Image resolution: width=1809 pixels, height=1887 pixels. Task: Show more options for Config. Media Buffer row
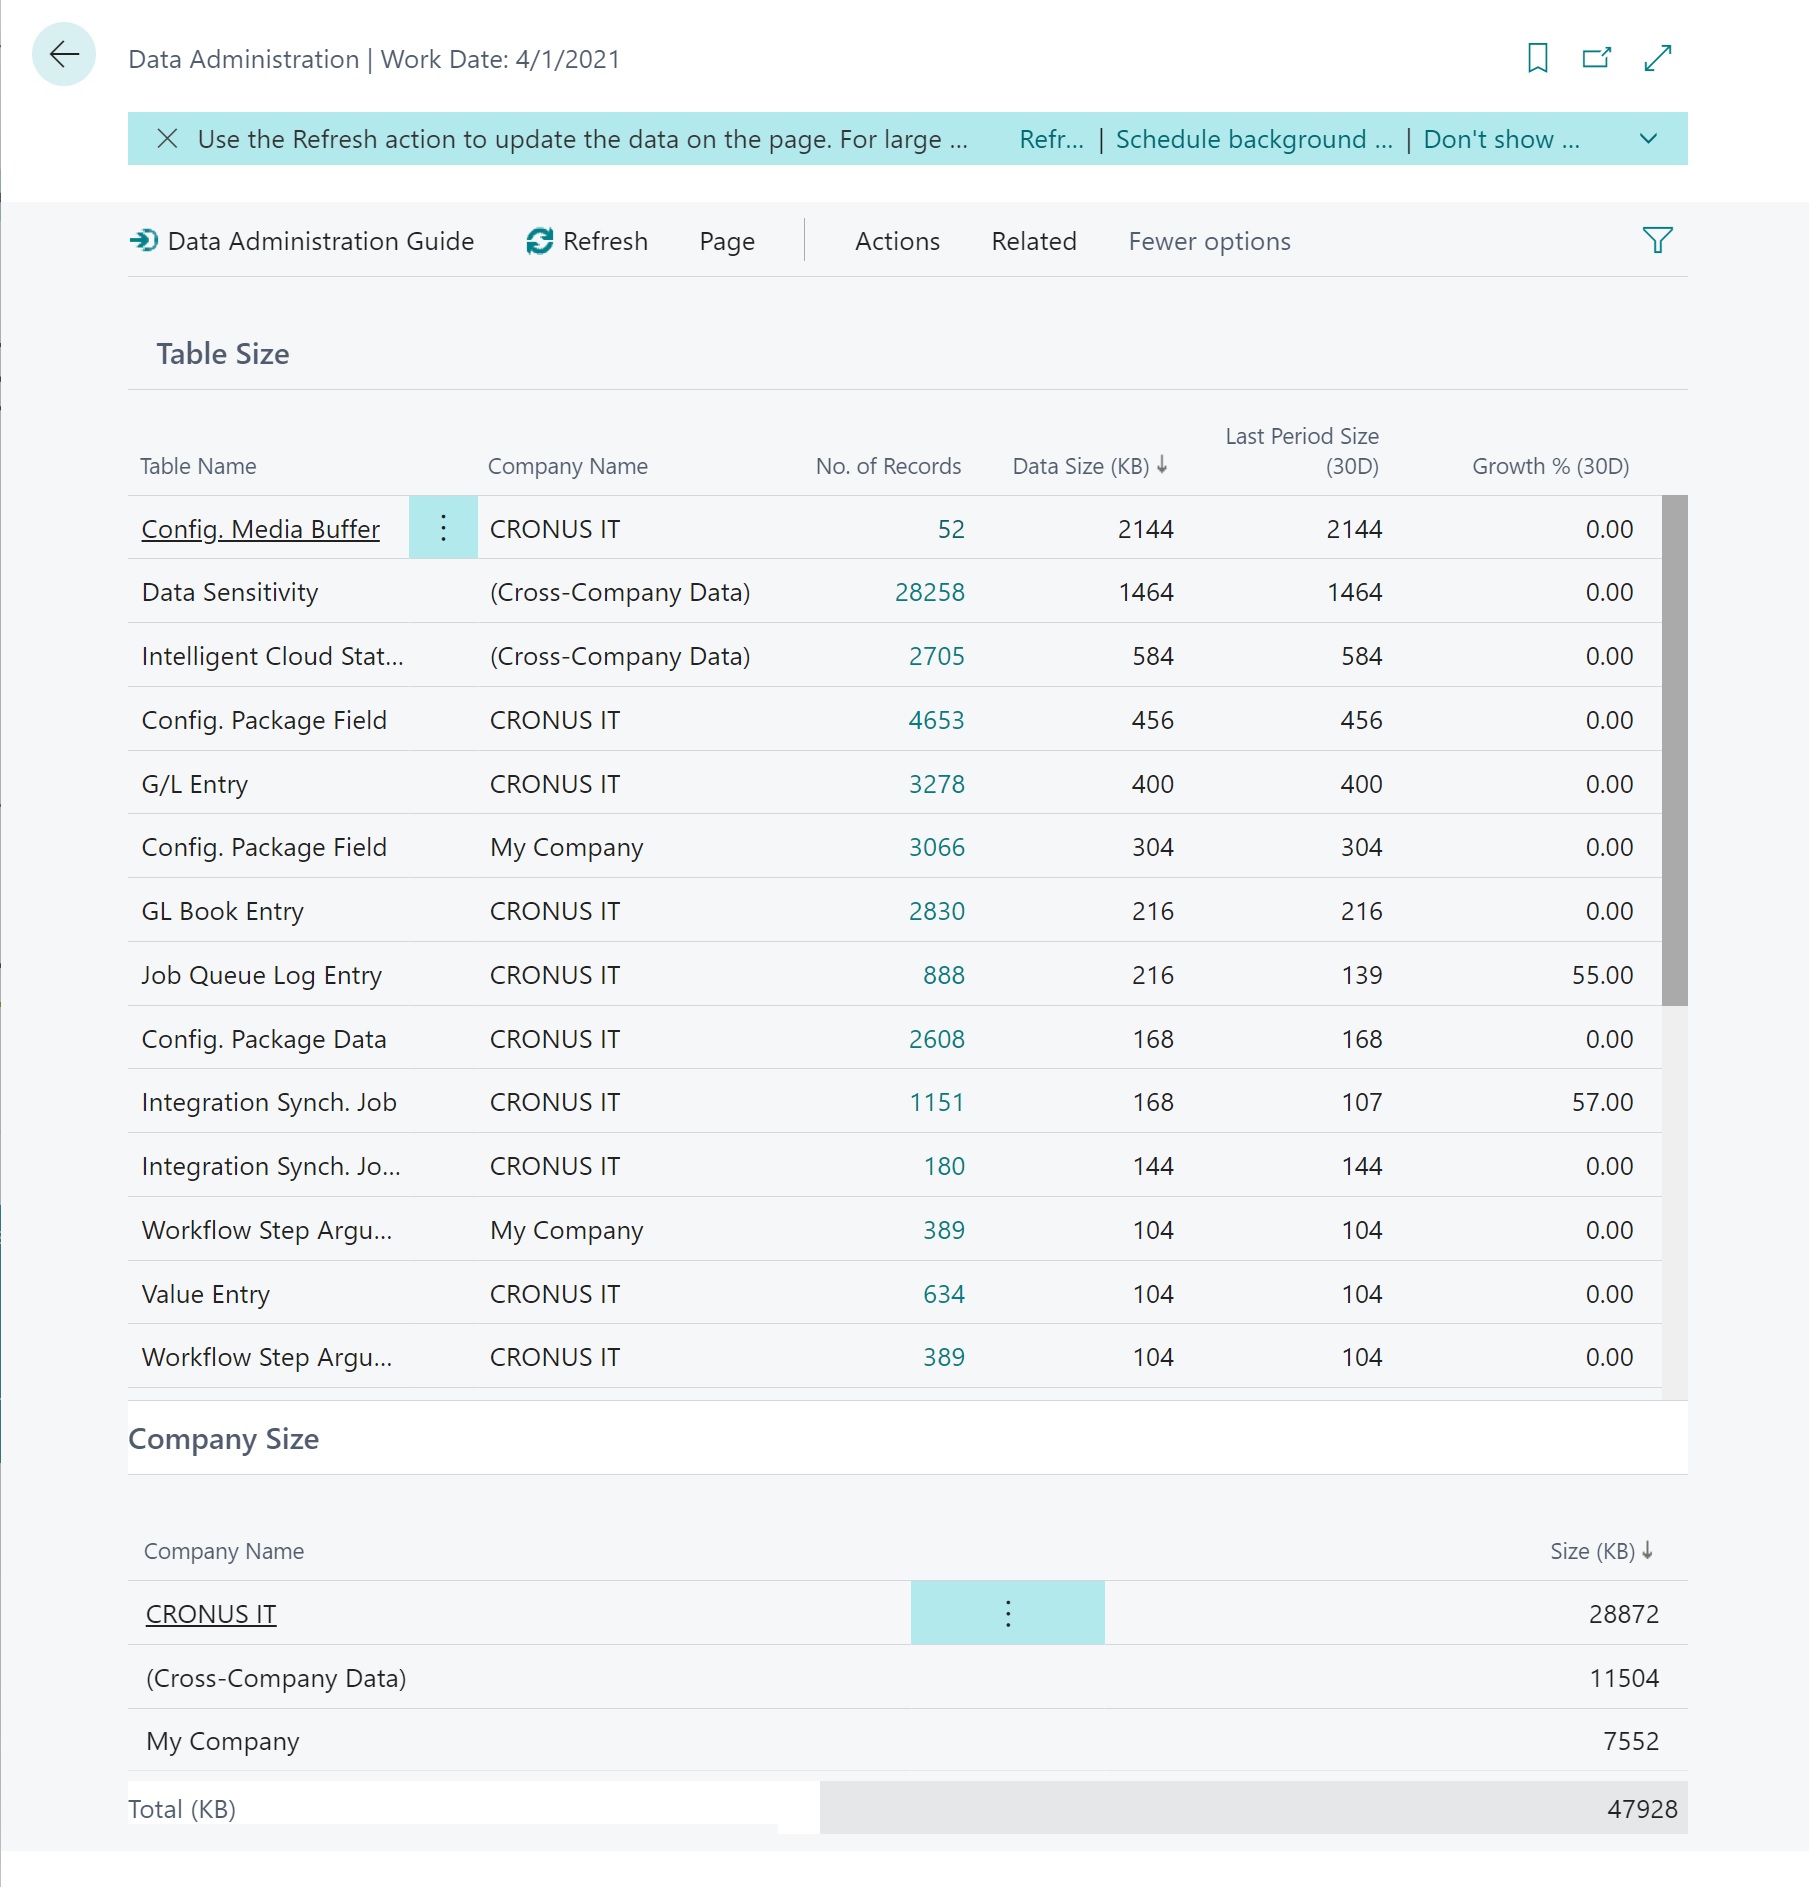443,528
